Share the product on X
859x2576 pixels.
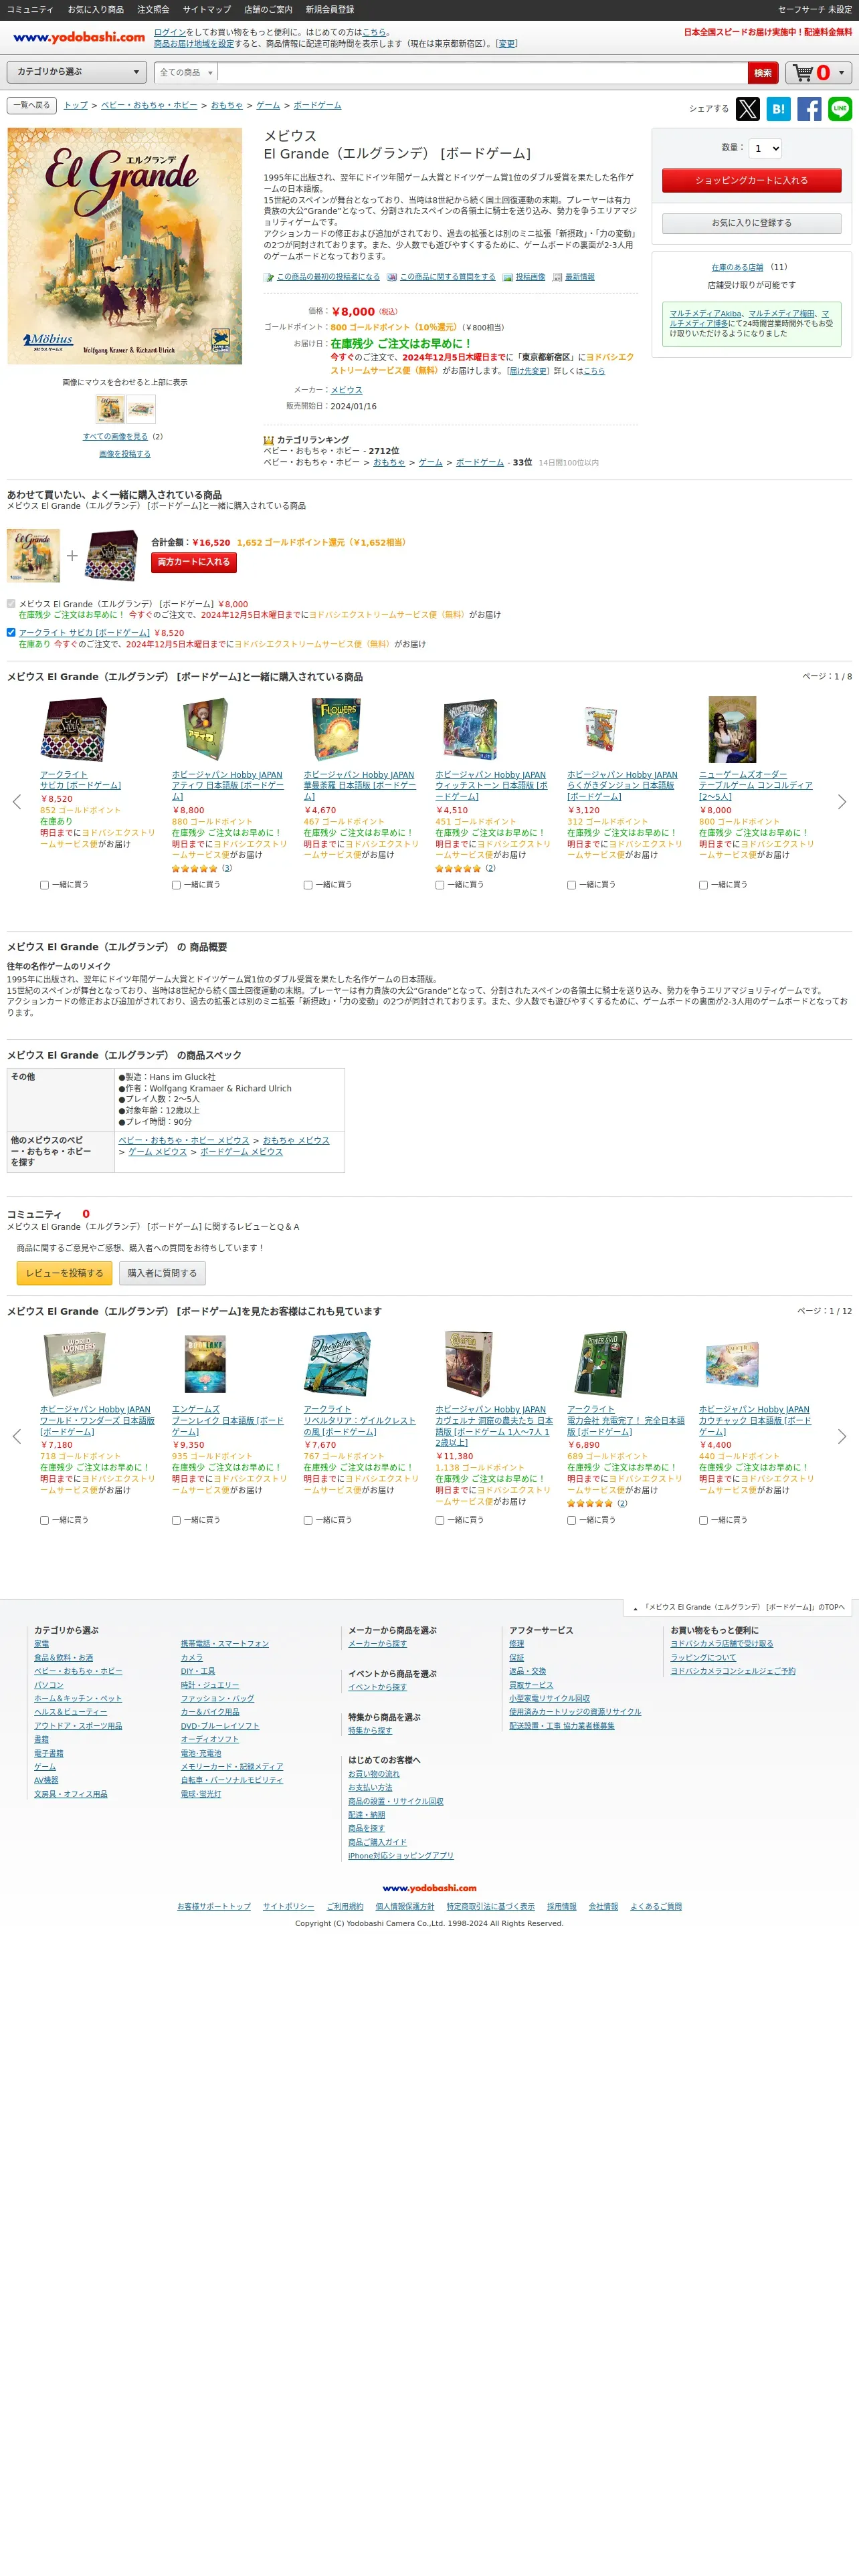point(747,109)
